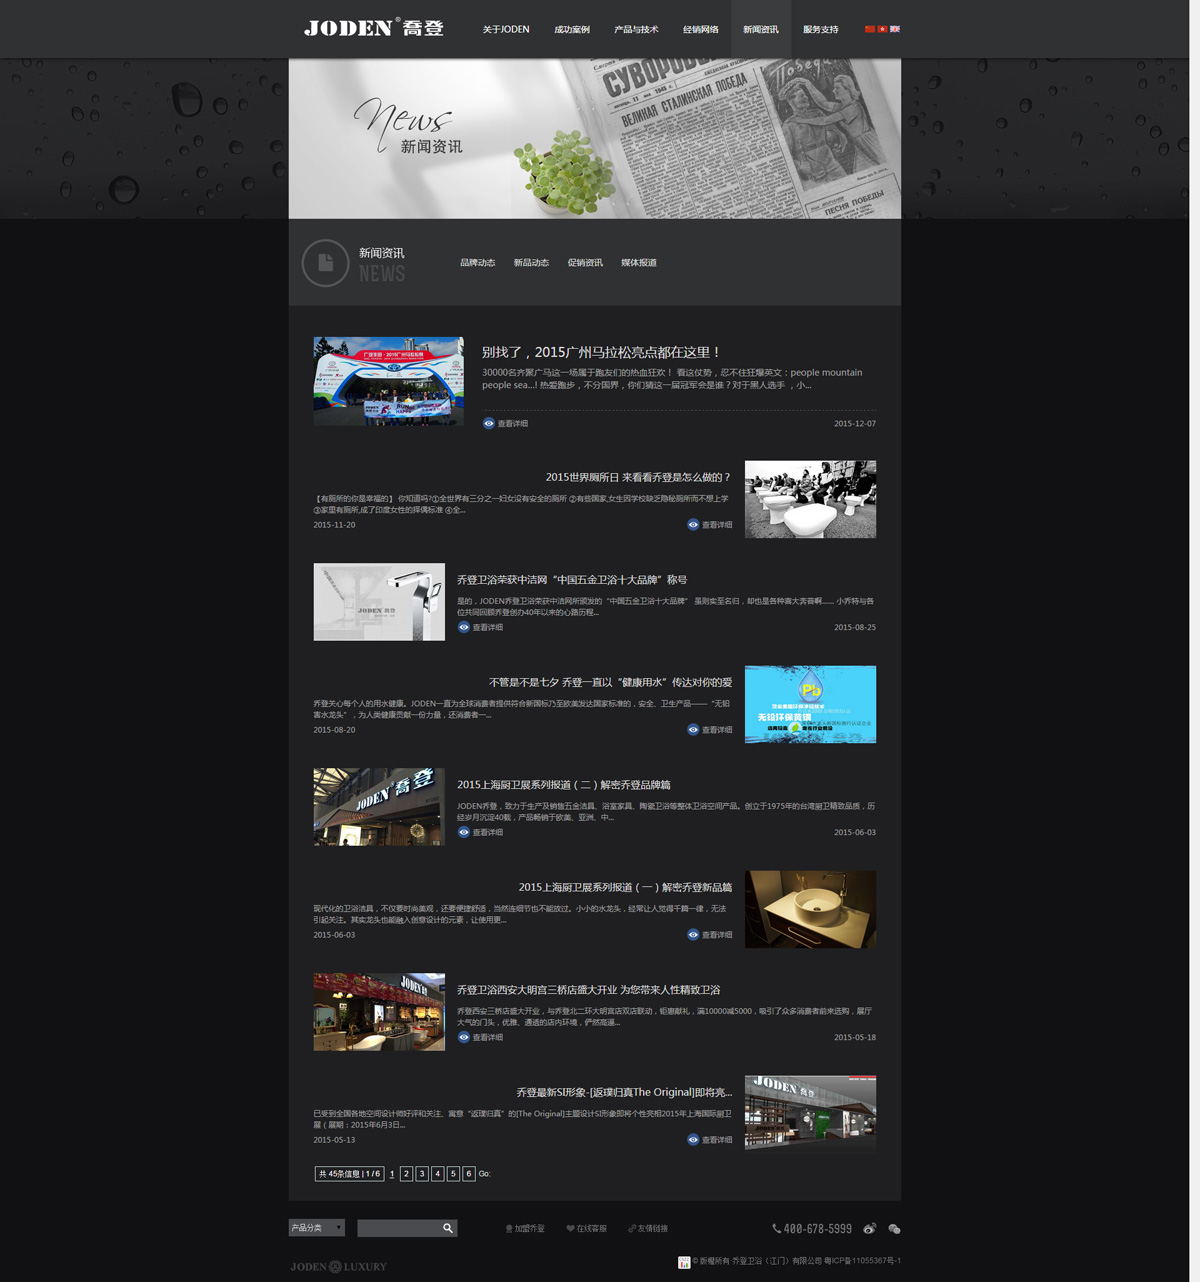The image size is (1200, 1282).
Task: Open the Xi'an store opening article thumbnail
Action: 379,1012
